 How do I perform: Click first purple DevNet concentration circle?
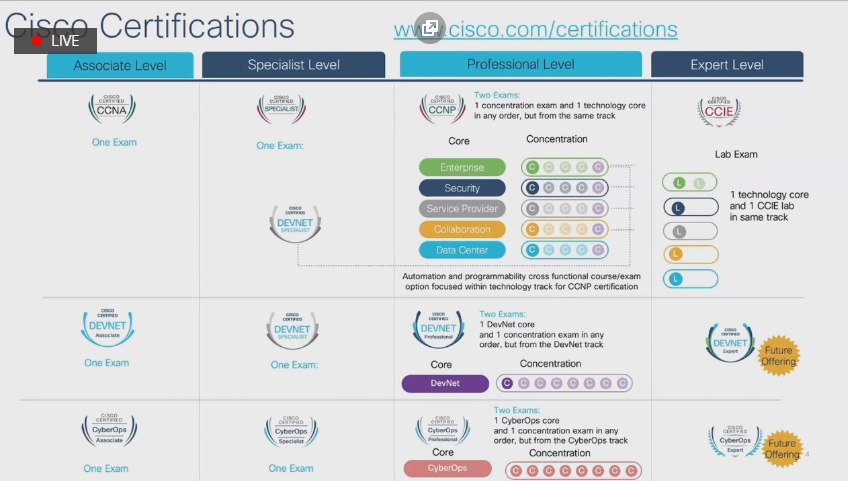507,384
